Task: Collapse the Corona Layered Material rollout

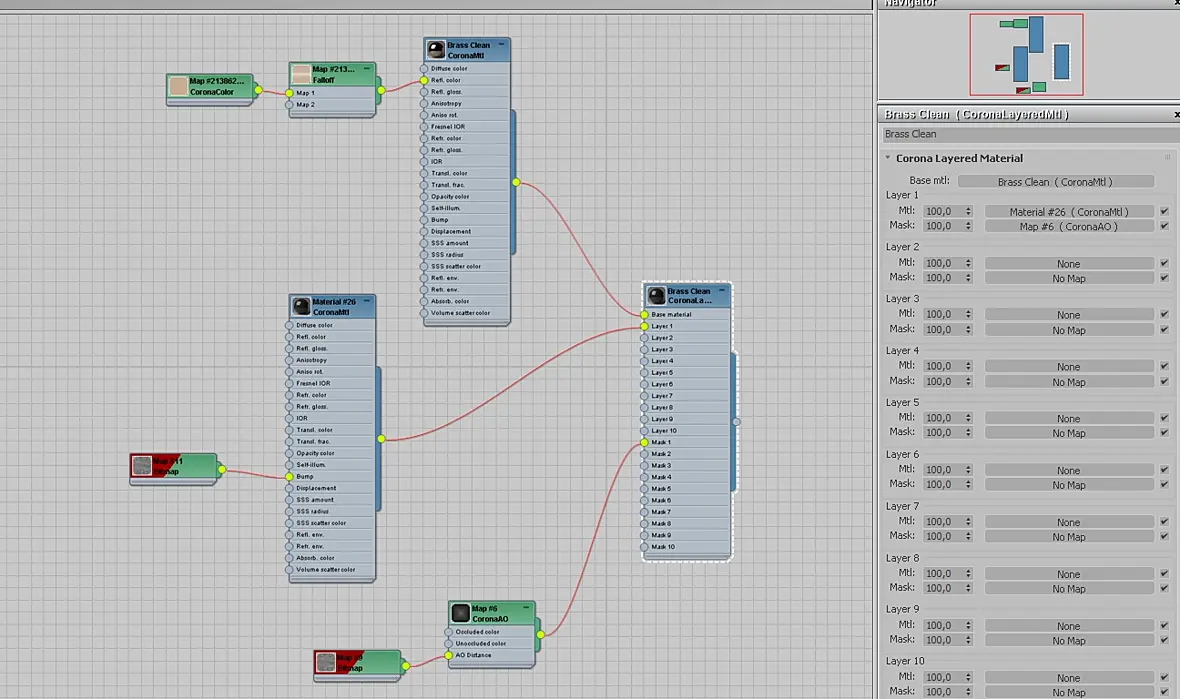Action: tap(888, 158)
